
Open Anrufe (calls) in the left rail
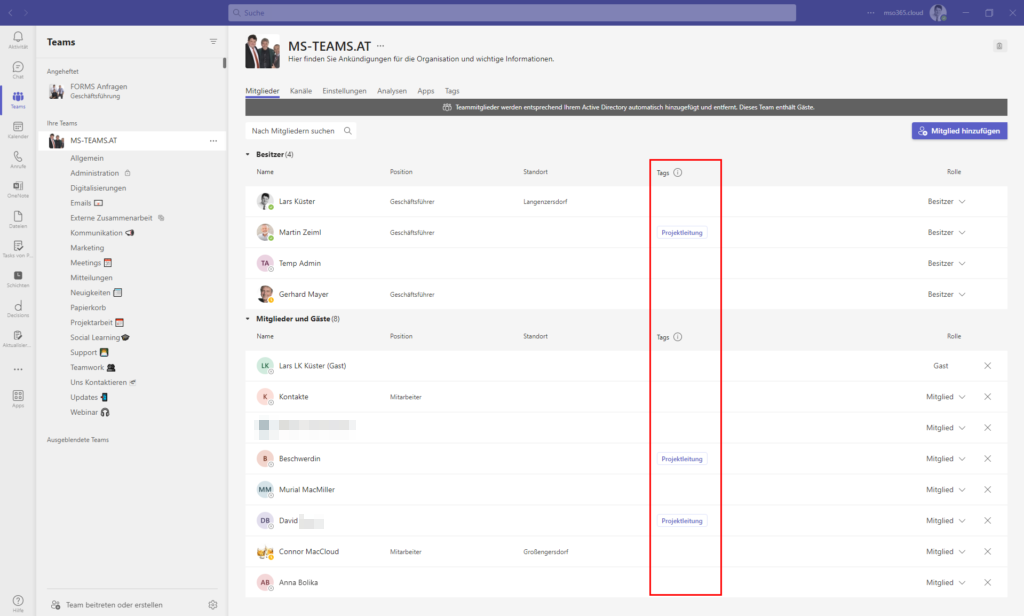pos(18,159)
